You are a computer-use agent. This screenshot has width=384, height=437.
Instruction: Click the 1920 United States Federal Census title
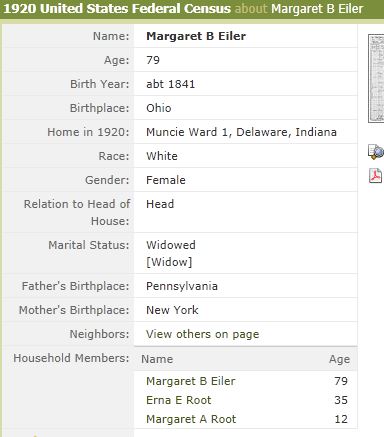[x=117, y=9]
